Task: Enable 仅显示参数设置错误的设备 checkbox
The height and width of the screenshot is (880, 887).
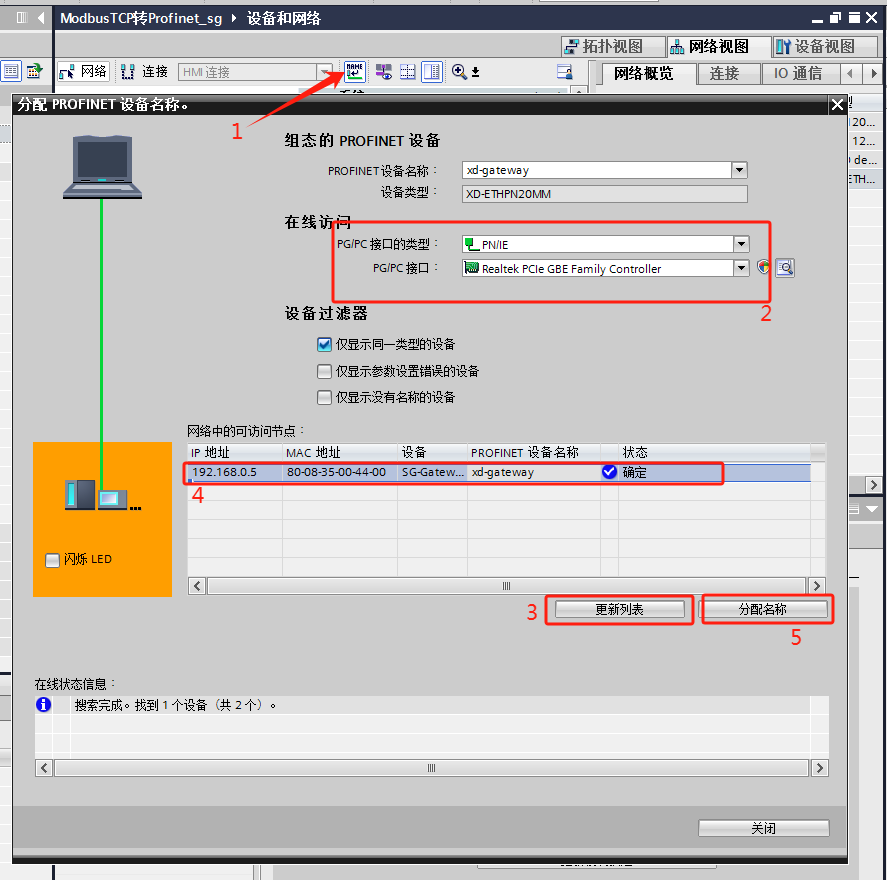Action: 324,371
